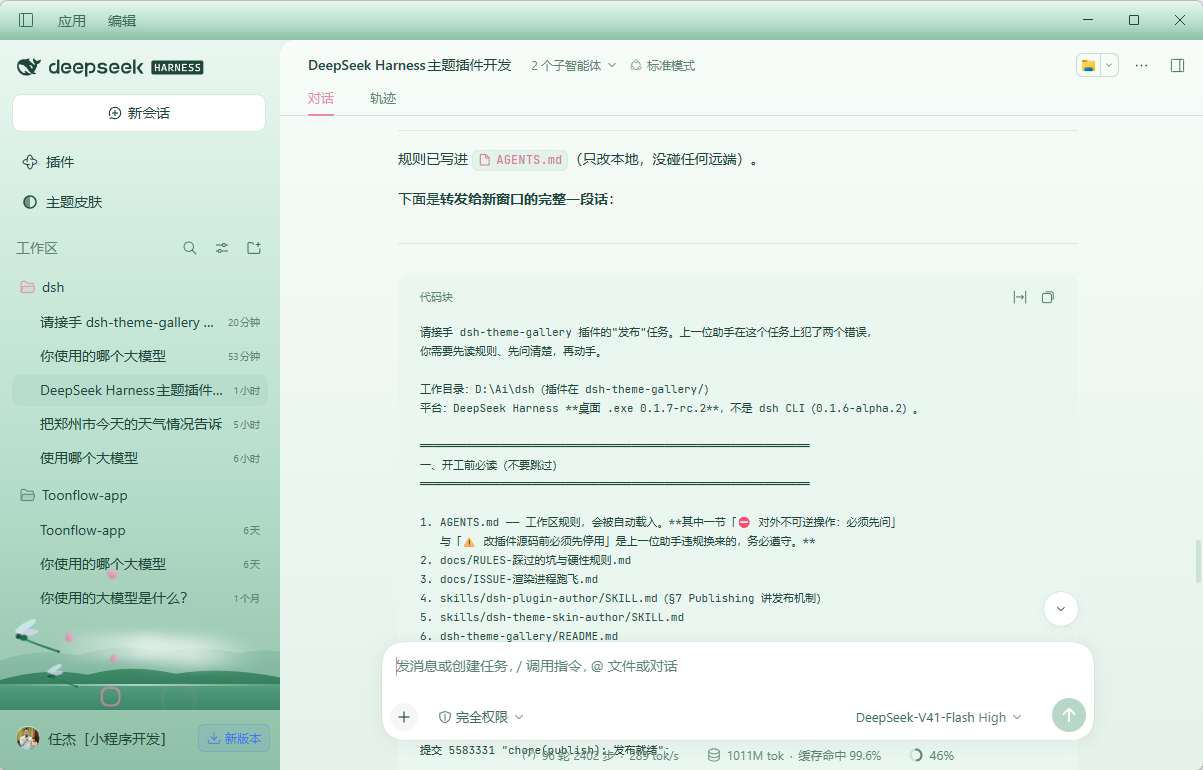Click the 新版本 update button
Image resolution: width=1203 pixels, height=770 pixels.
(x=234, y=739)
